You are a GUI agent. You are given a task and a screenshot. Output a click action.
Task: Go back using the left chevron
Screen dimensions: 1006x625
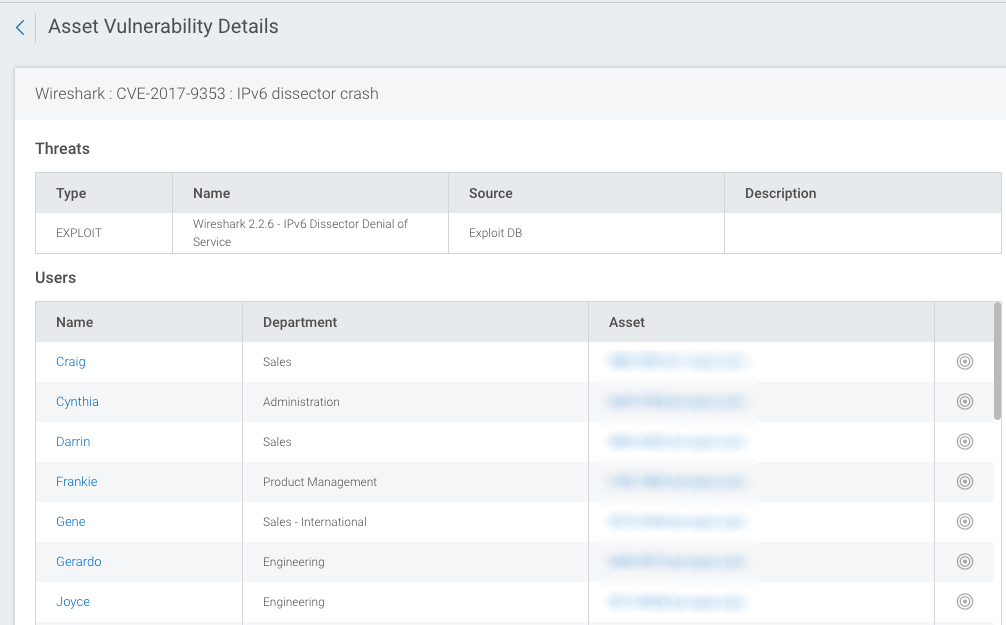coord(20,28)
